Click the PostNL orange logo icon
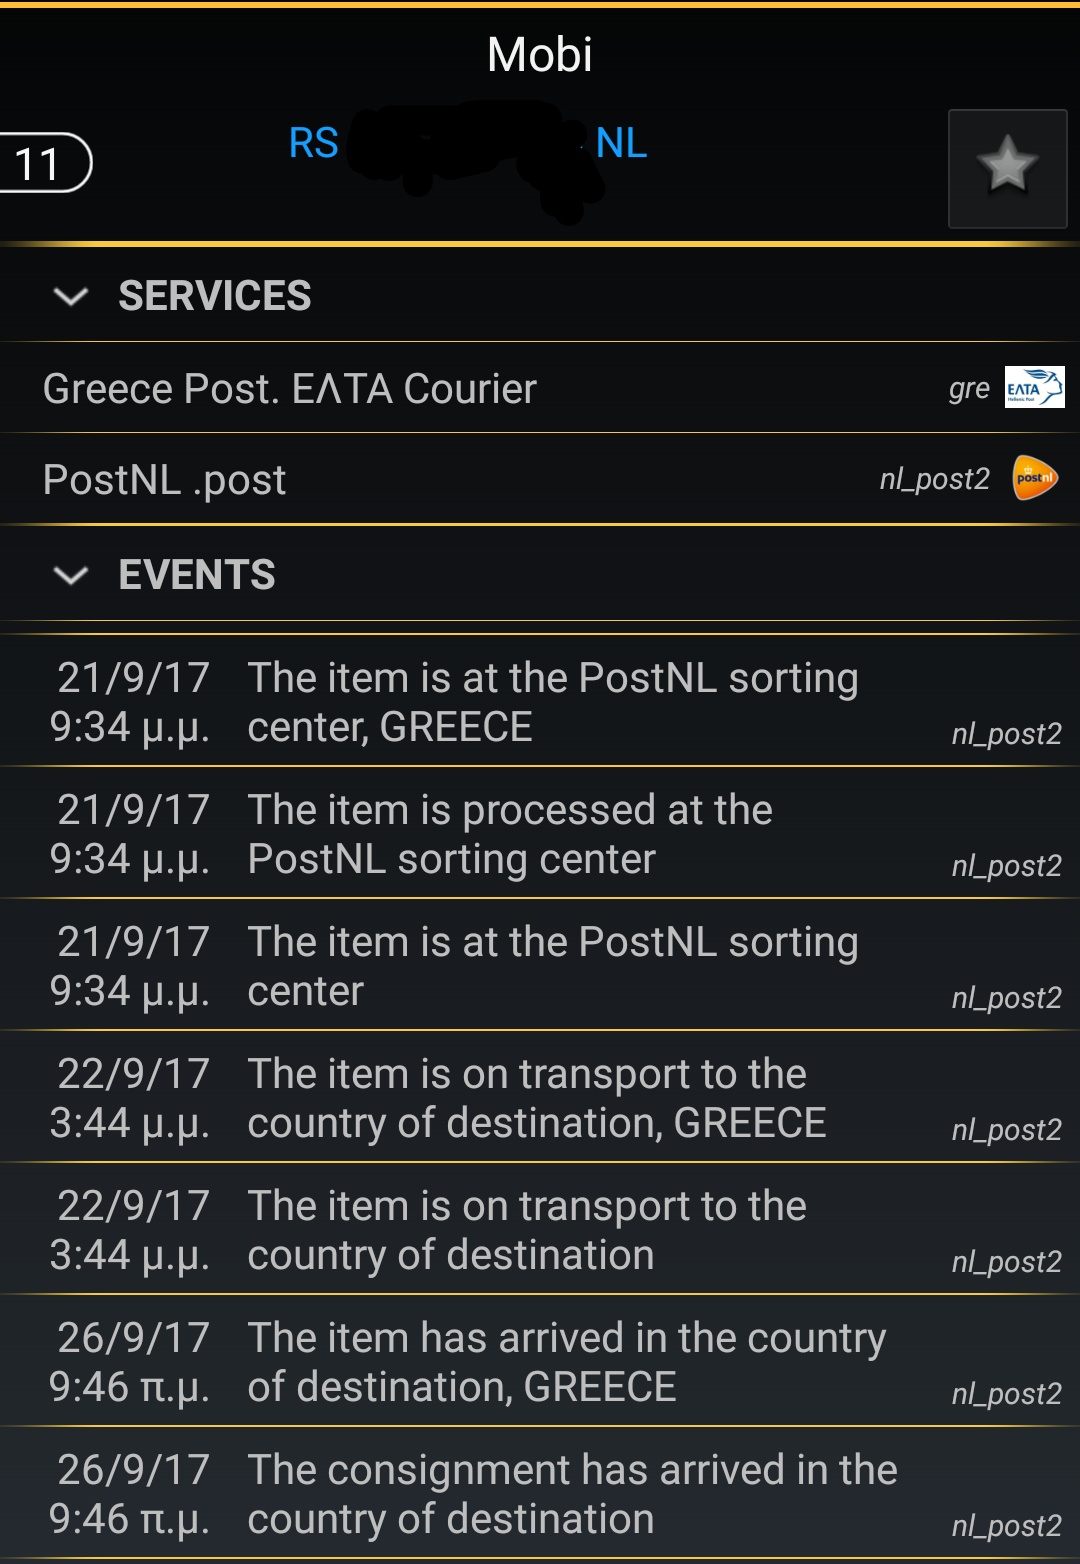Screen dimensions: 1080x1564 click(x=1034, y=478)
